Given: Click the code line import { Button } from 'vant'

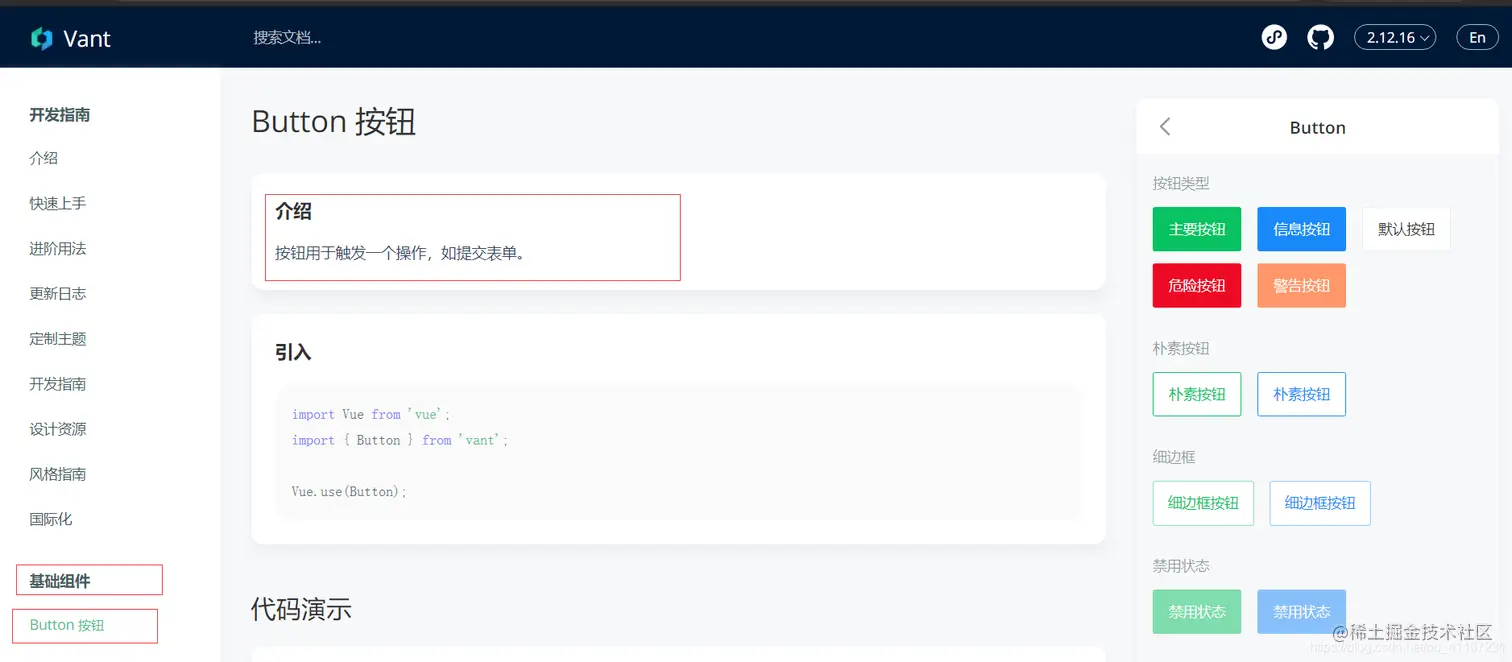Looking at the screenshot, I should coord(400,440).
